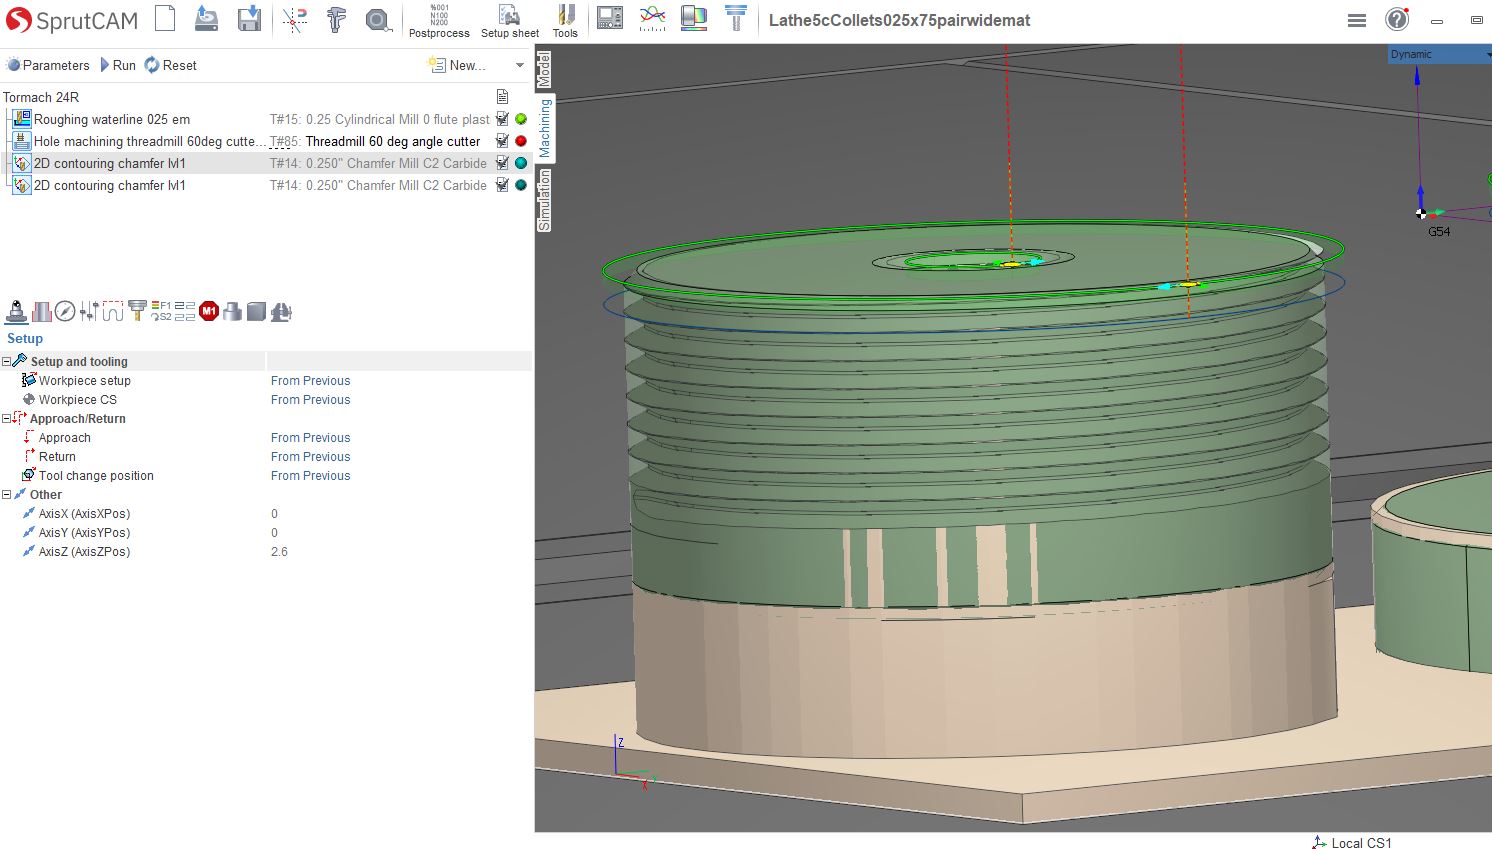Select the compass icon in the parameter toolbar

(x=65, y=312)
